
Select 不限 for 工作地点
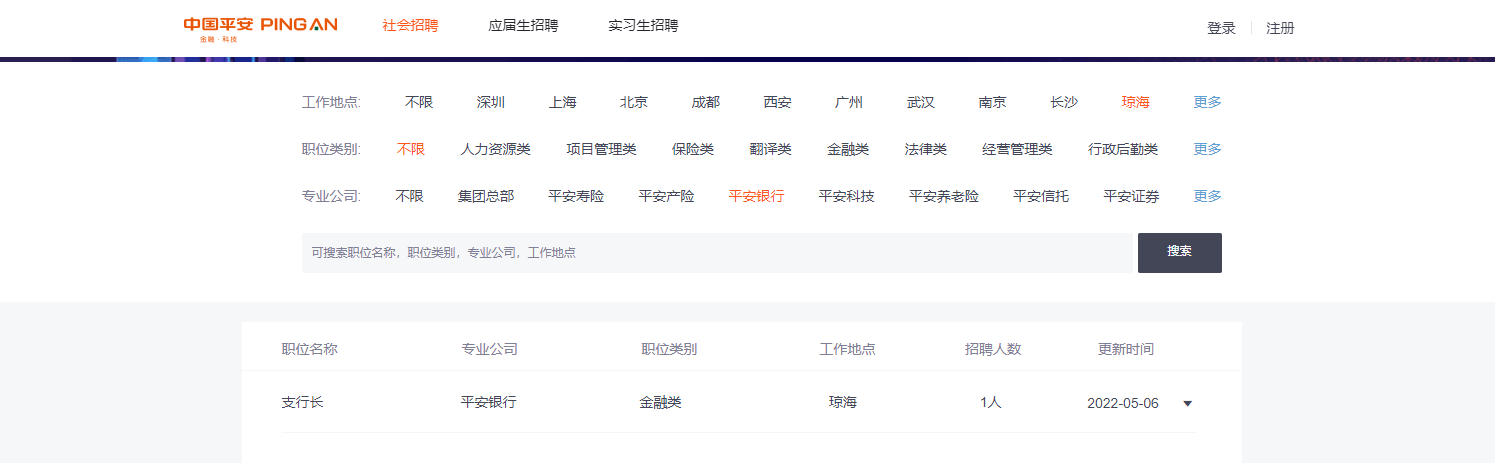(x=419, y=102)
